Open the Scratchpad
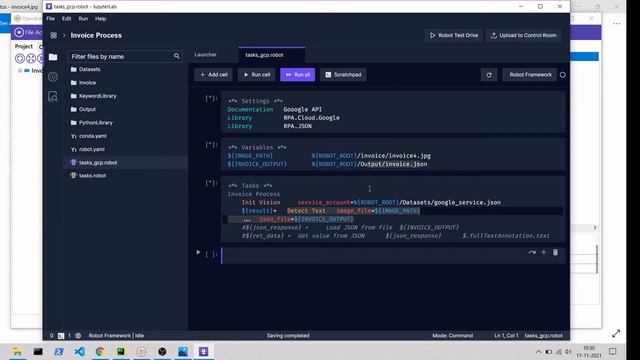 tap(343, 75)
